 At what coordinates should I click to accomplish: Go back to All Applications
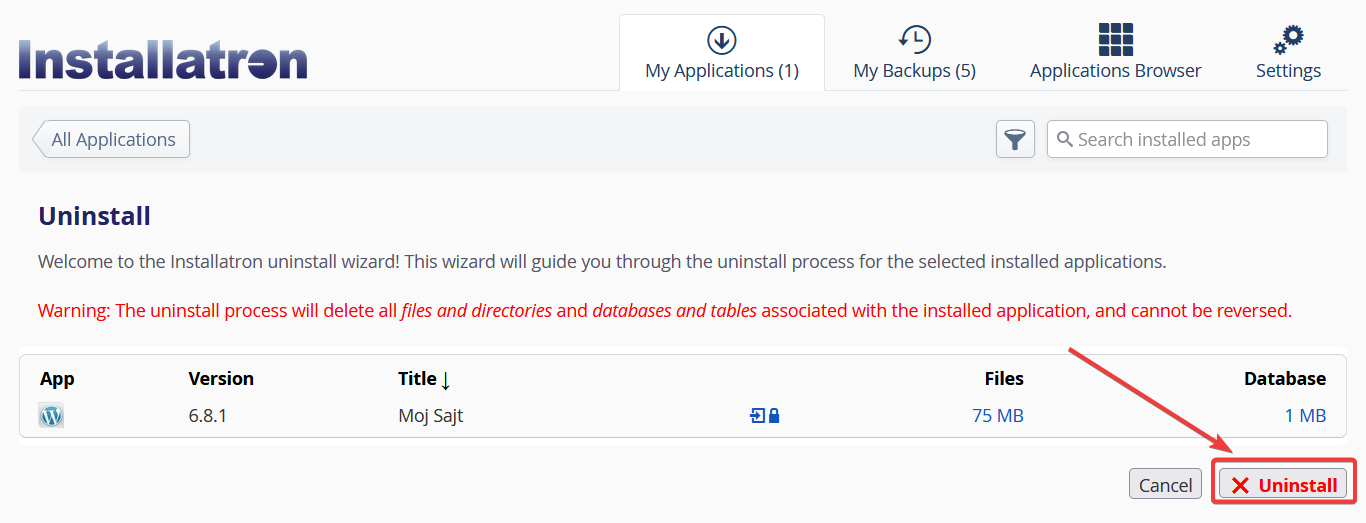point(111,139)
